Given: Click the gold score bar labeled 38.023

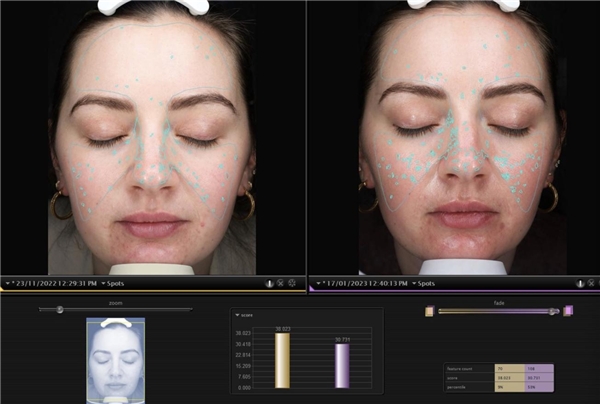Looking at the screenshot, I should click(x=282, y=360).
